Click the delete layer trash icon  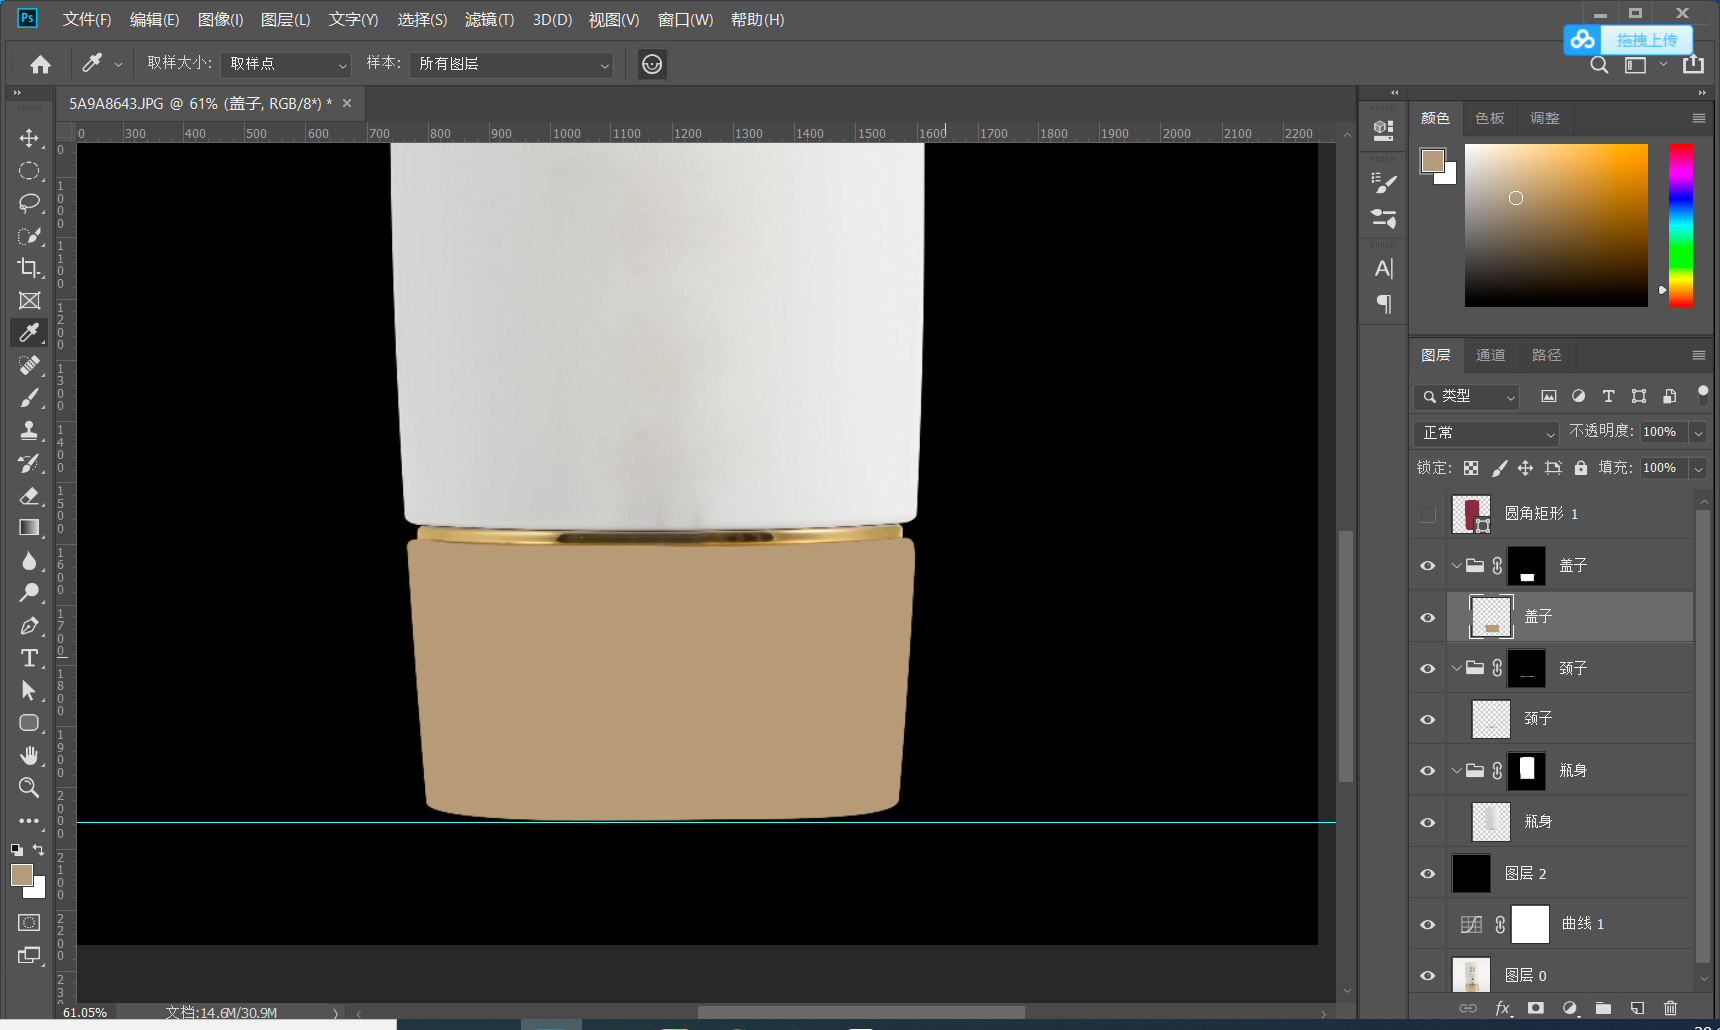pos(1670,1008)
